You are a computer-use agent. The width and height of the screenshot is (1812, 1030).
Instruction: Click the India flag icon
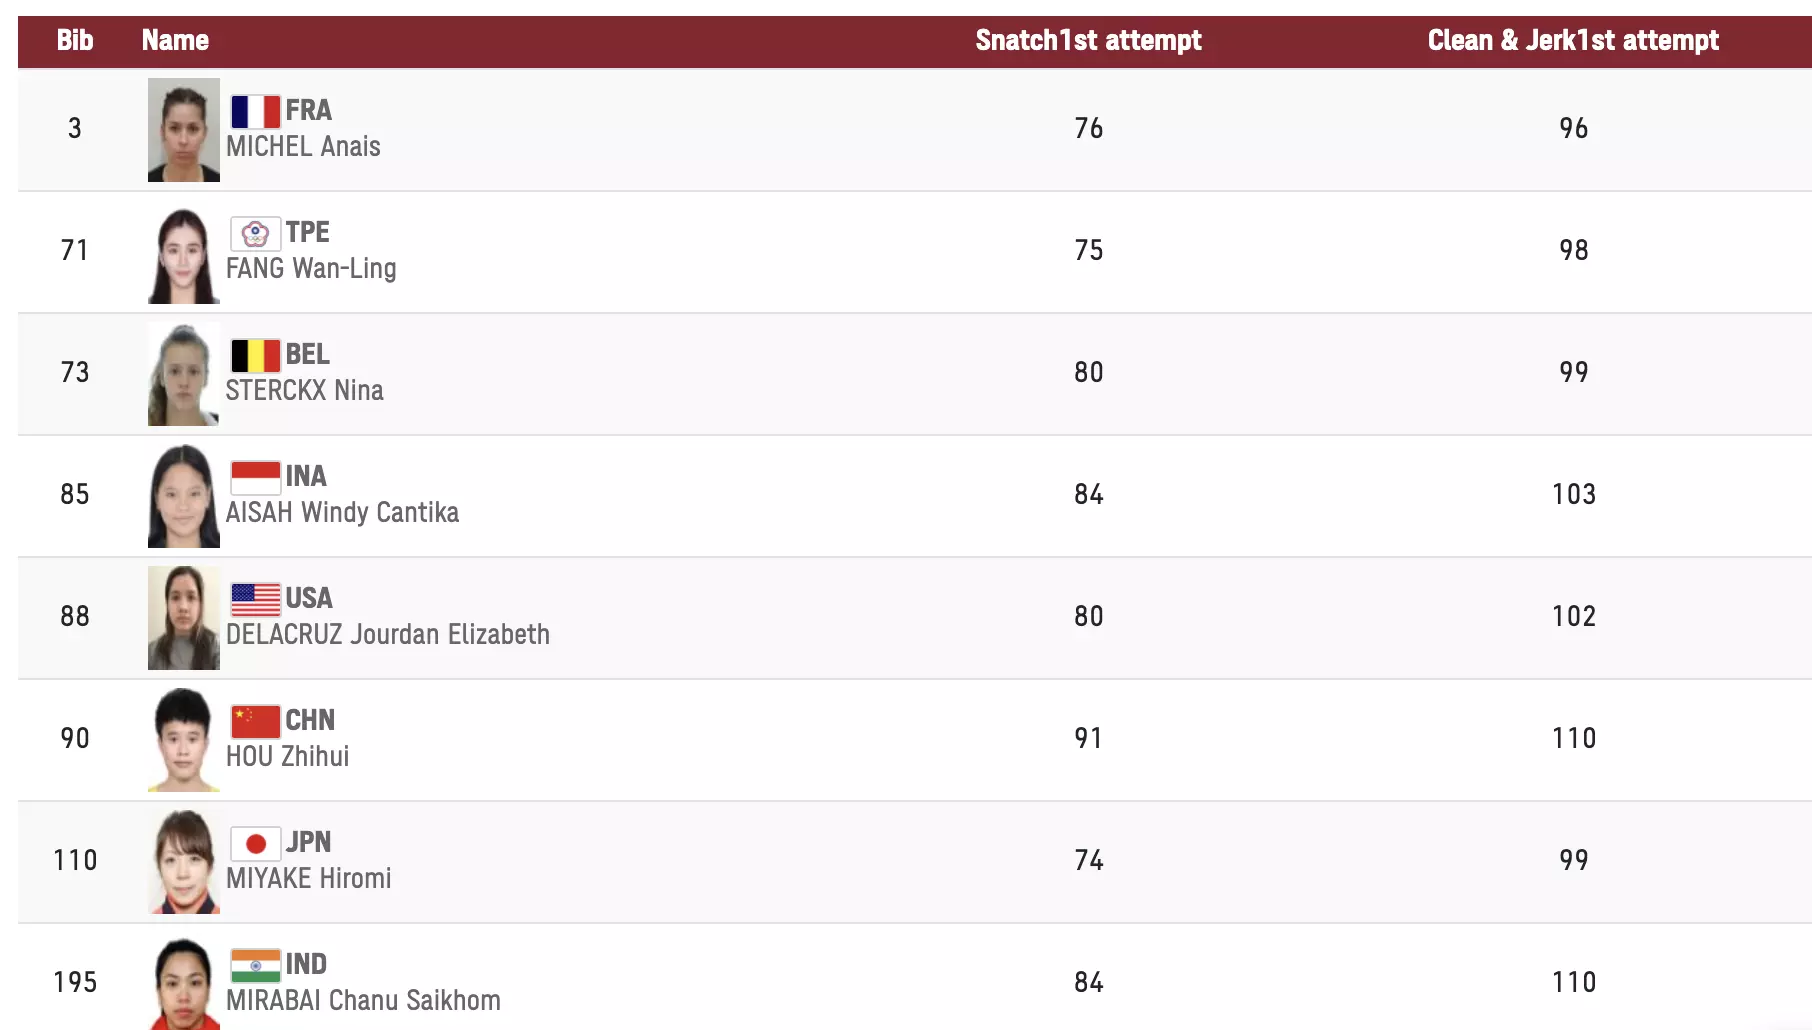[x=255, y=965]
